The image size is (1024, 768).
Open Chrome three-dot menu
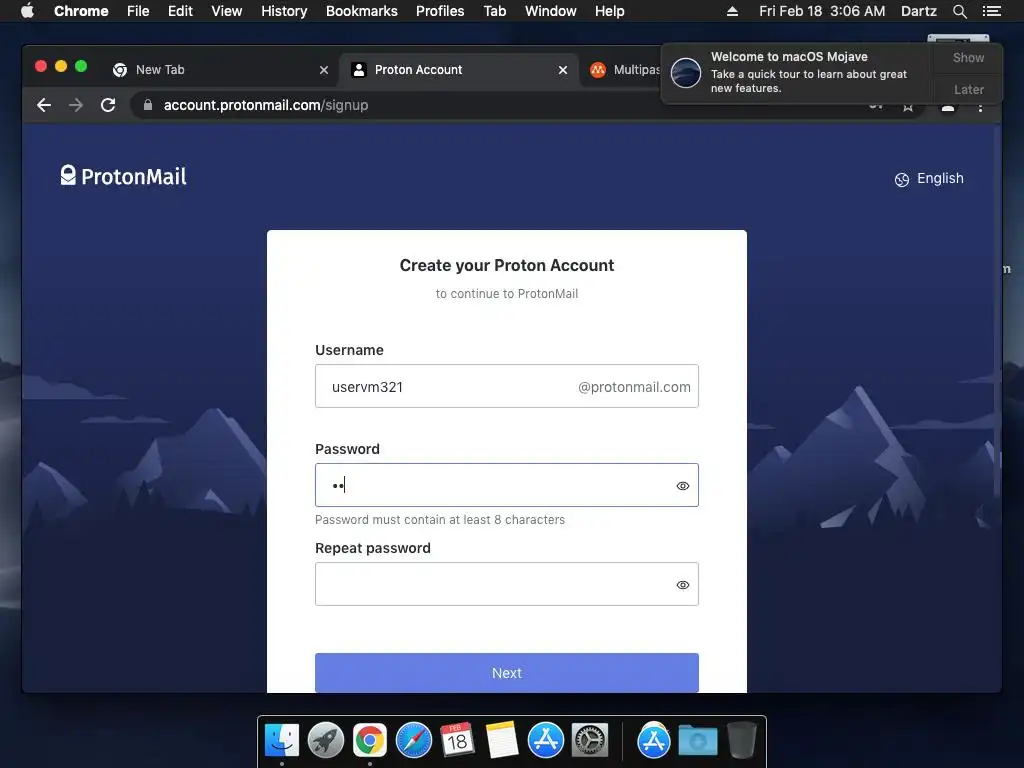point(980,107)
